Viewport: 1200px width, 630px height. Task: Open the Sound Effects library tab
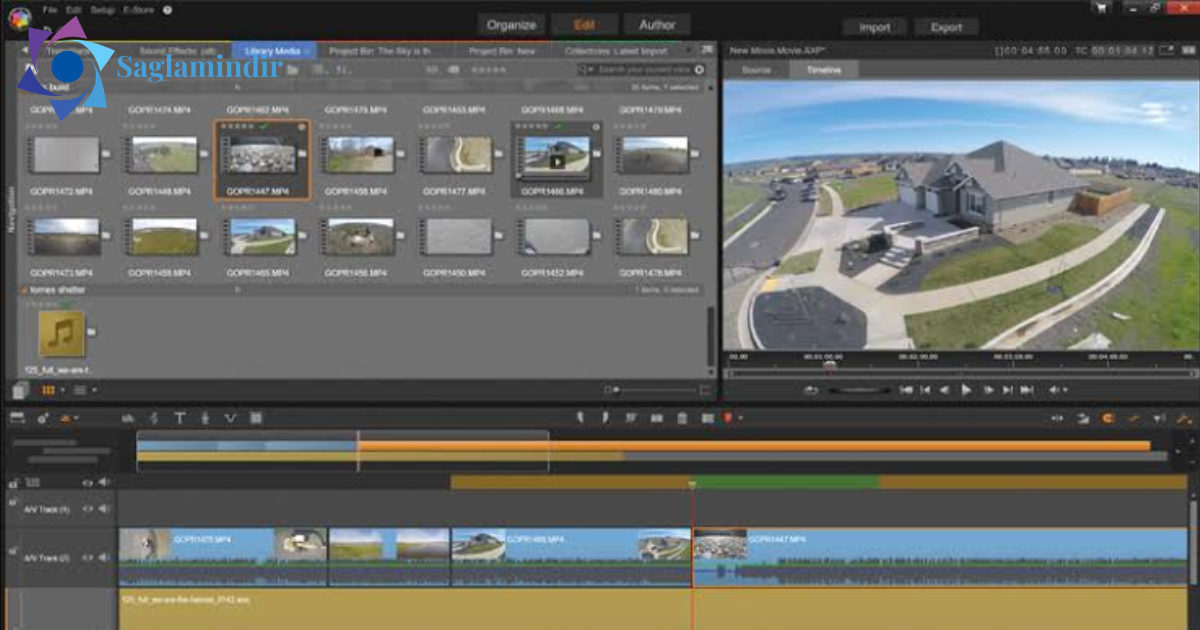[178, 50]
